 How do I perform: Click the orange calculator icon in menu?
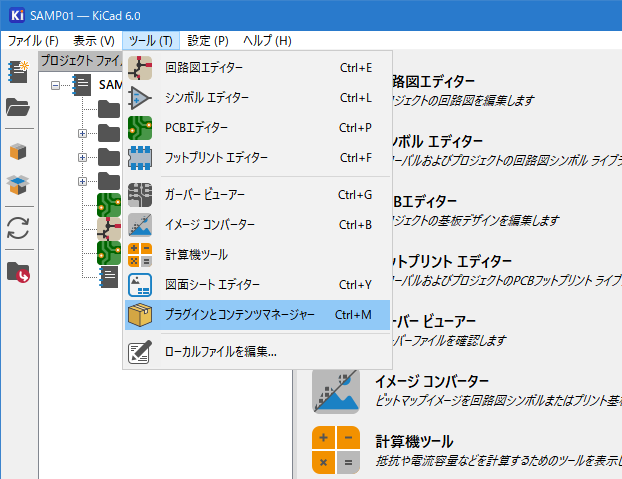coord(140,255)
